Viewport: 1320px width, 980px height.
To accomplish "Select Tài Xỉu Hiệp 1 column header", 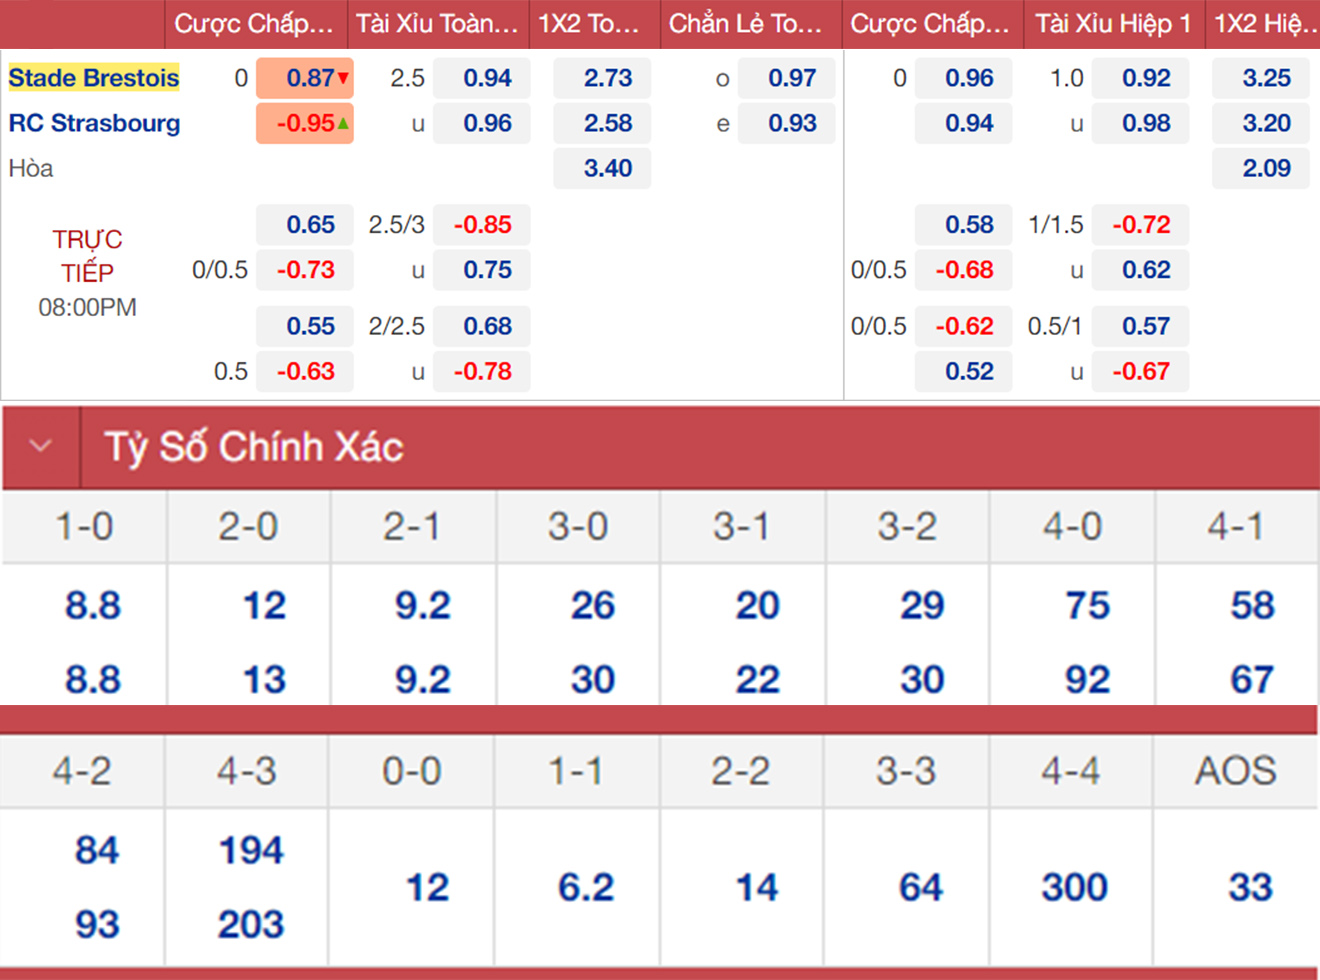I will click(1113, 24).
